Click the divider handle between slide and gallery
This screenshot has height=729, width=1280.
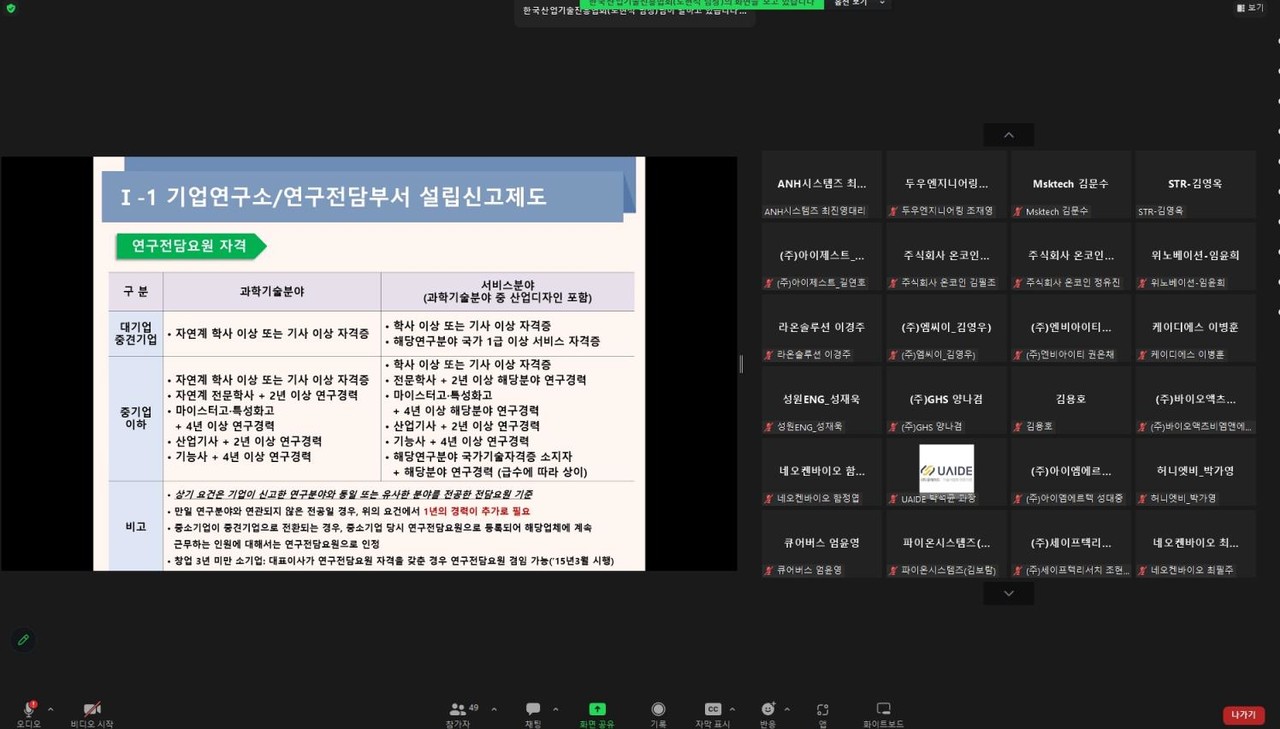click(741, 364)
